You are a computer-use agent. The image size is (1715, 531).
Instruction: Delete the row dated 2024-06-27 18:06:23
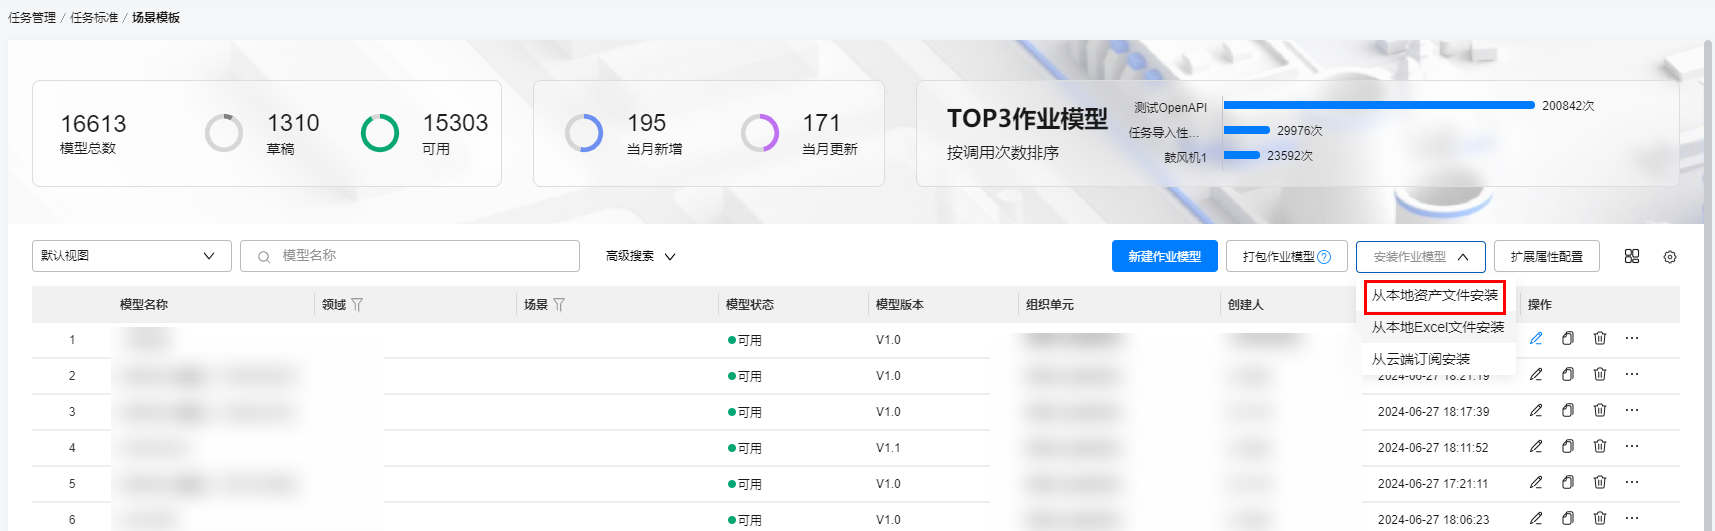tap(1600, 518)
